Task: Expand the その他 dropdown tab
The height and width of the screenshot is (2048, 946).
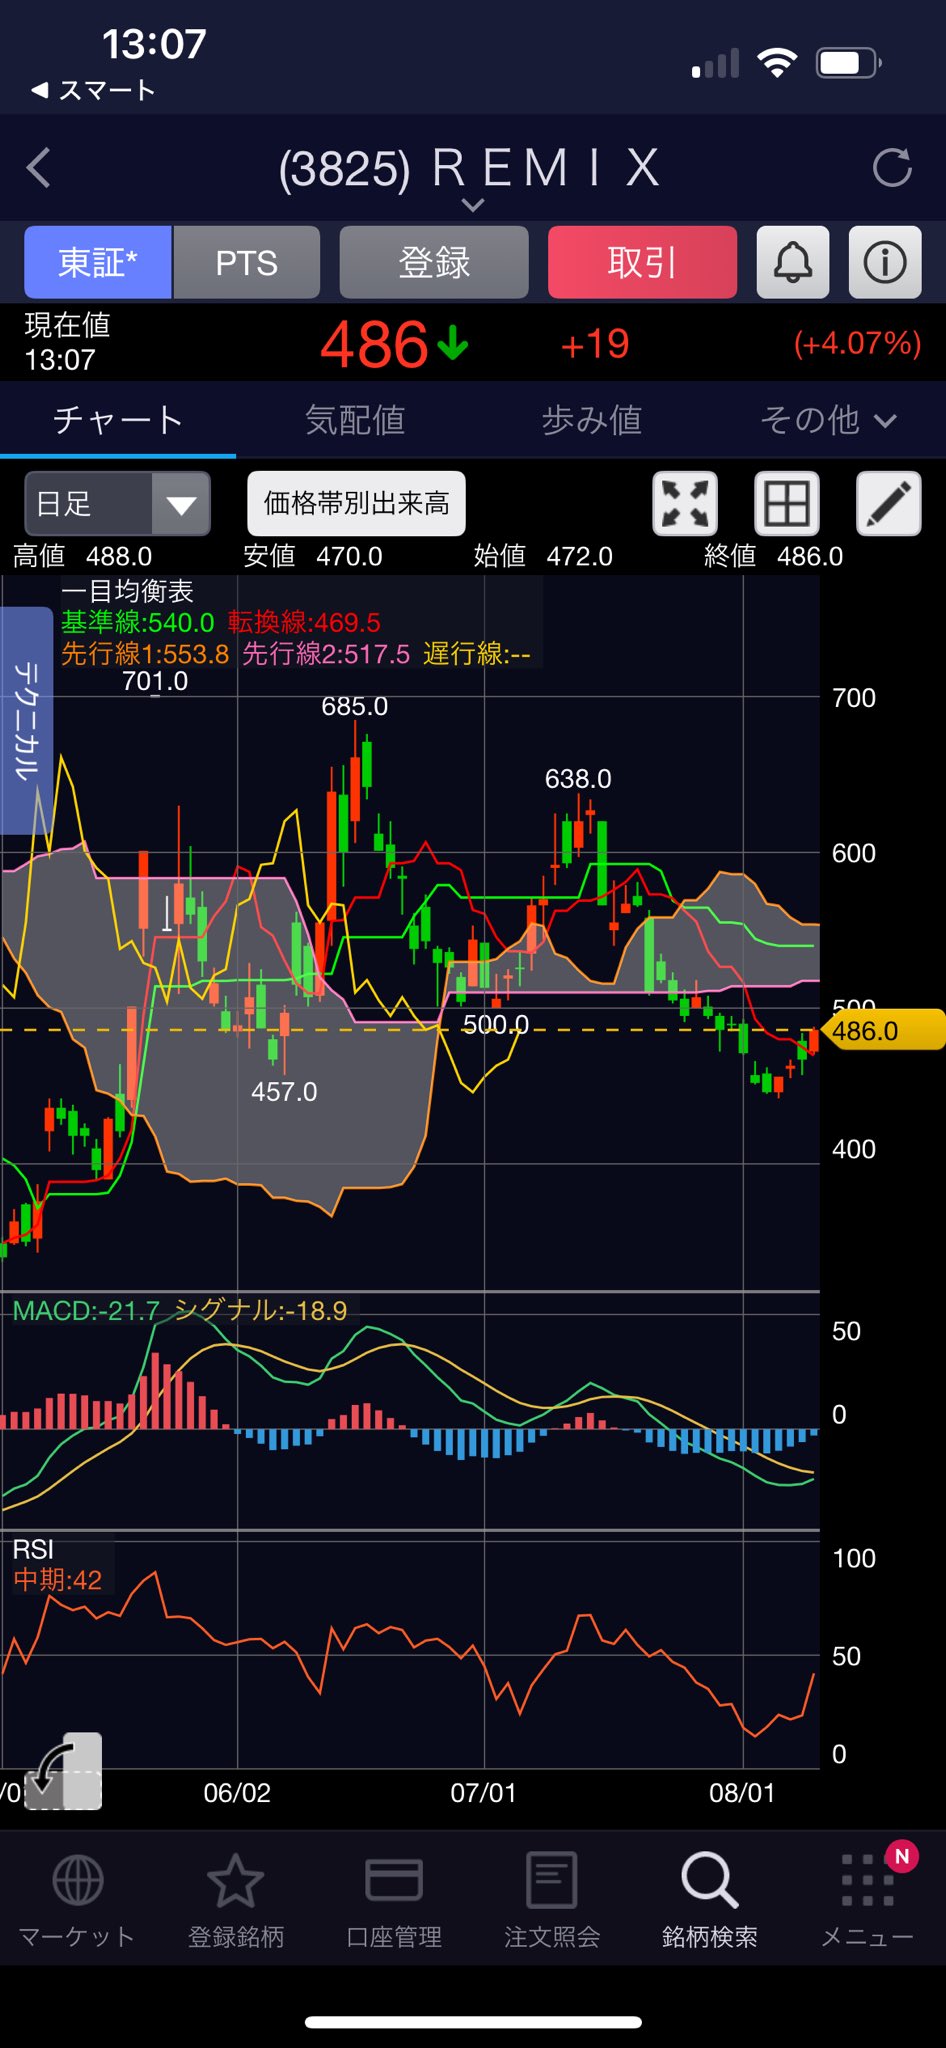Action: coord(828,420)
